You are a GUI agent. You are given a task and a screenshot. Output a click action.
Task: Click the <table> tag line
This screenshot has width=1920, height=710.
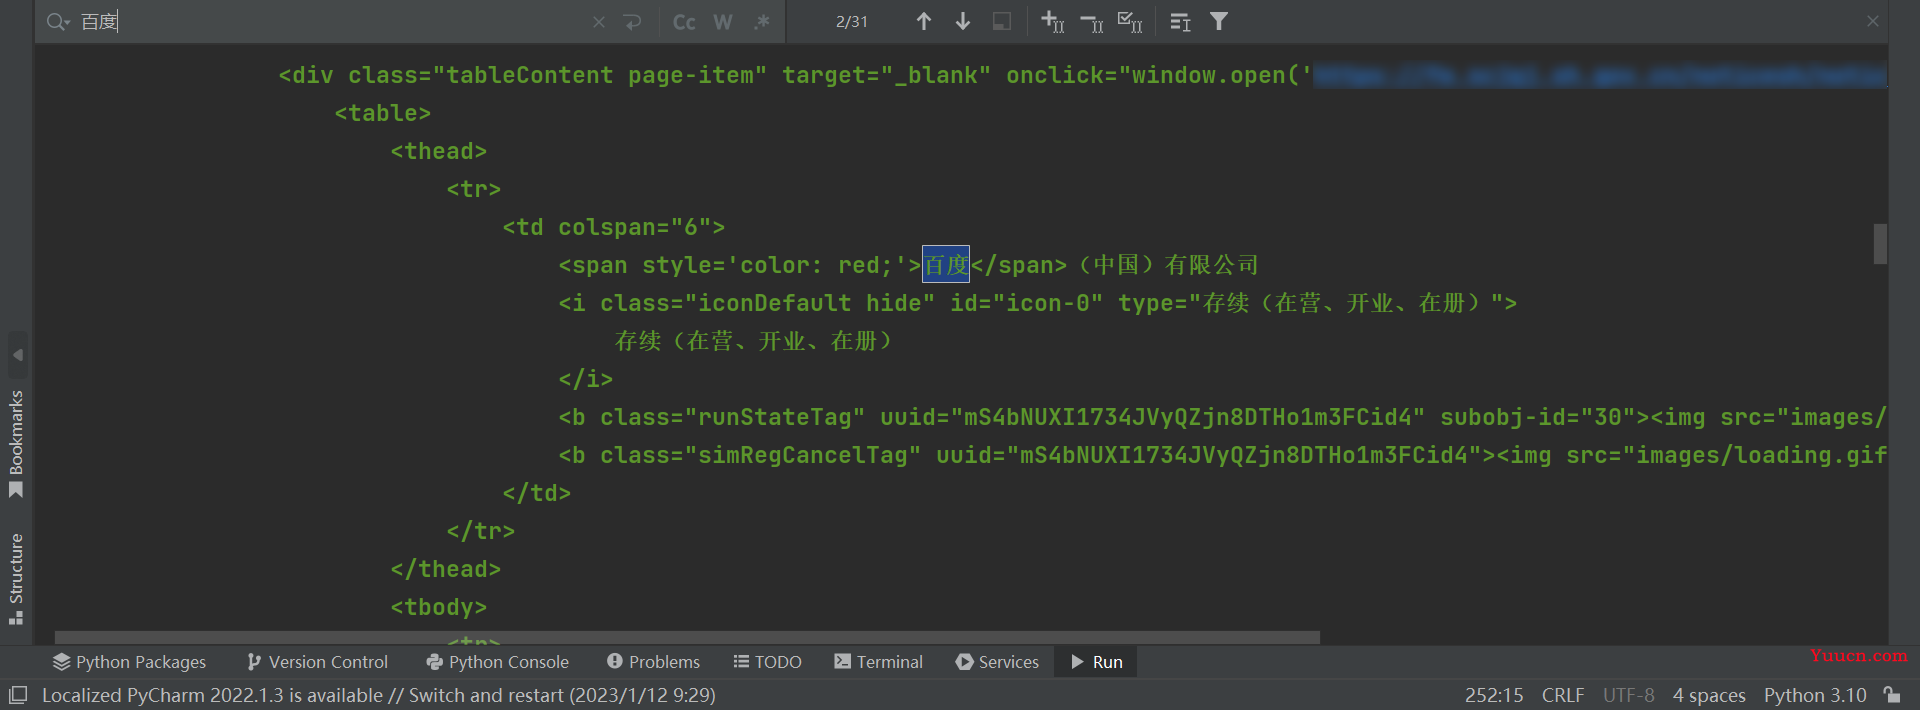[x=383, y=113]
